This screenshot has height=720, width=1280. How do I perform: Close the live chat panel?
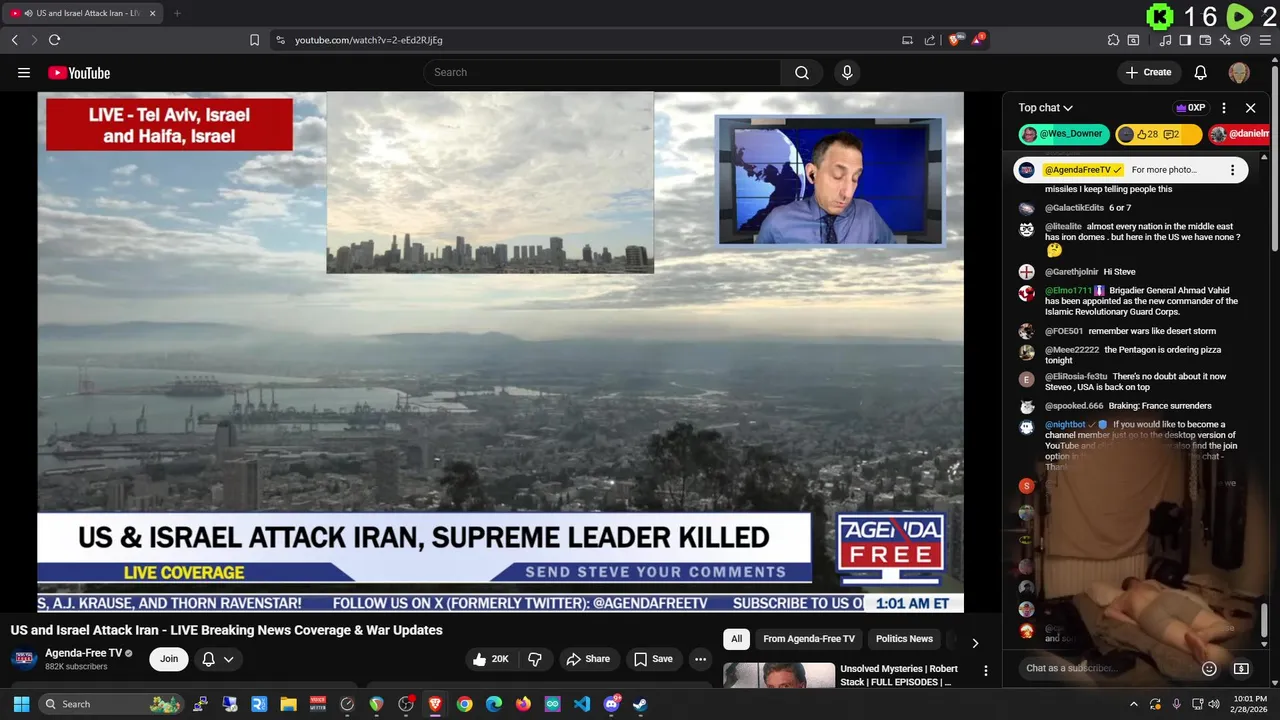point(1250,108)
